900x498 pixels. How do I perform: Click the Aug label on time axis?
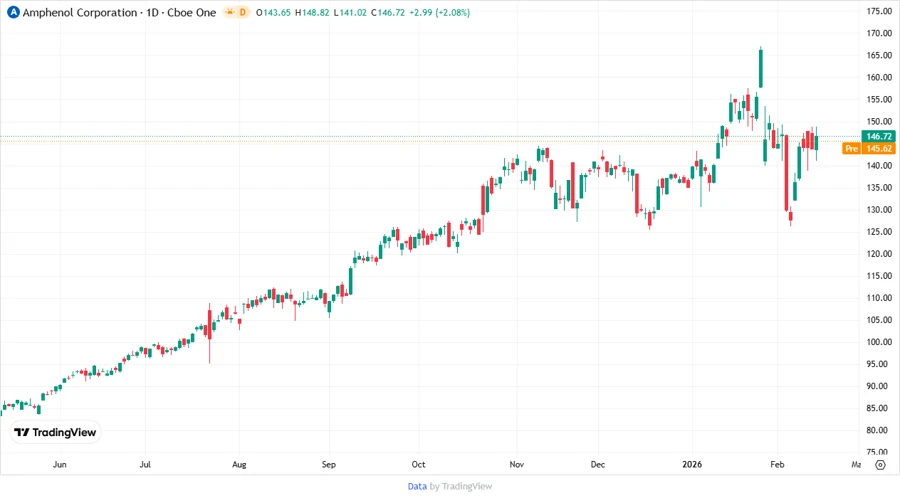point(239,464)
